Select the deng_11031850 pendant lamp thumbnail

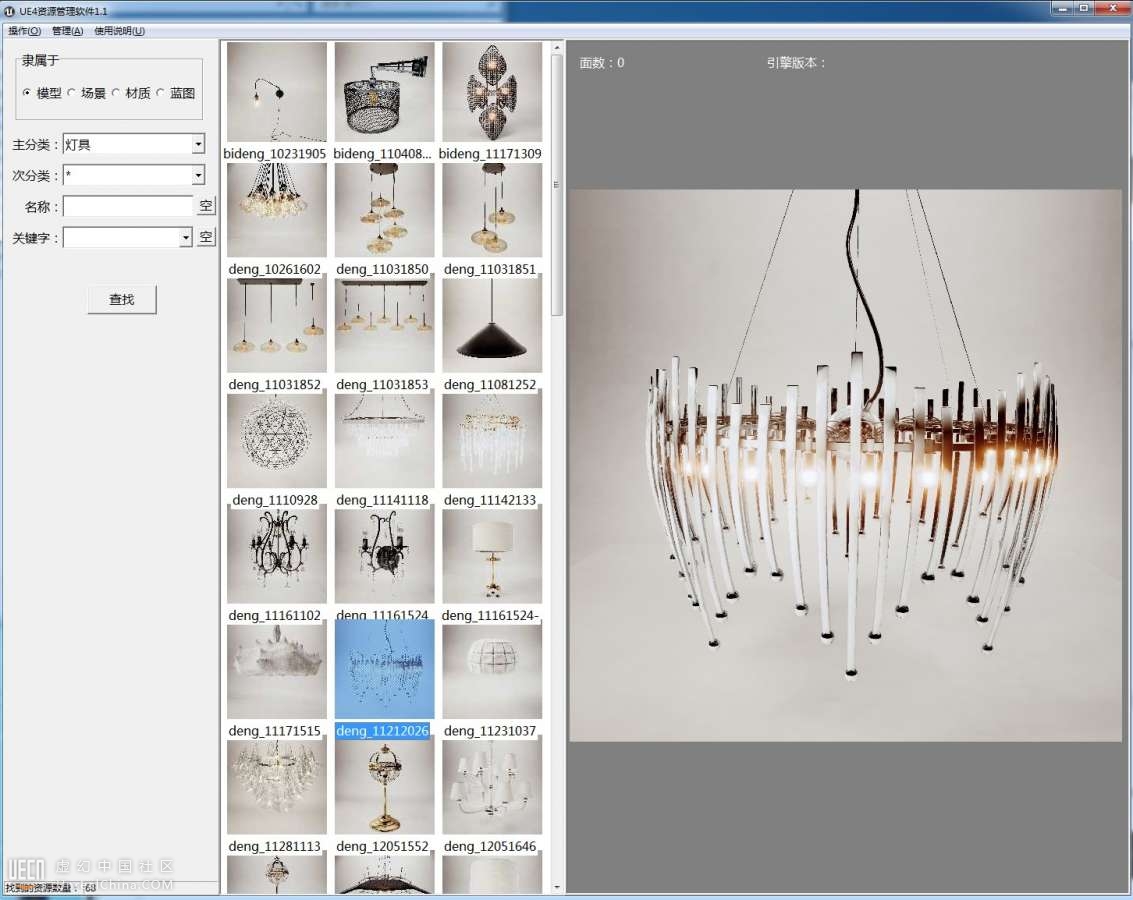(384, 210)
